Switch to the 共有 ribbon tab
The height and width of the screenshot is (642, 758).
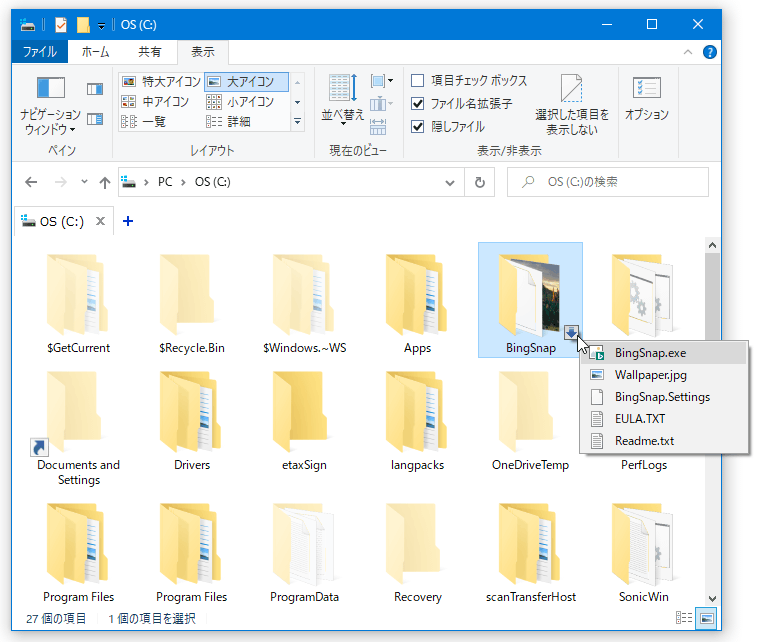(x=150, y=52)
